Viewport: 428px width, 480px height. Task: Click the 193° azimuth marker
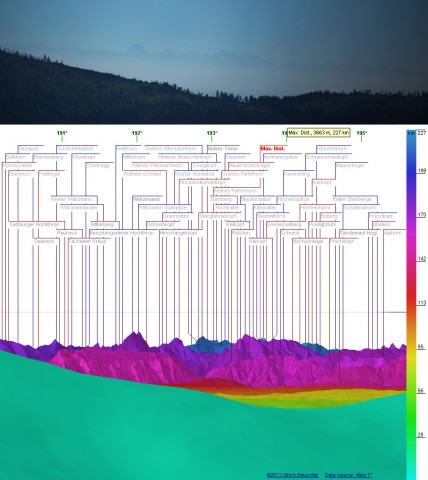click(x=212, y=133)
